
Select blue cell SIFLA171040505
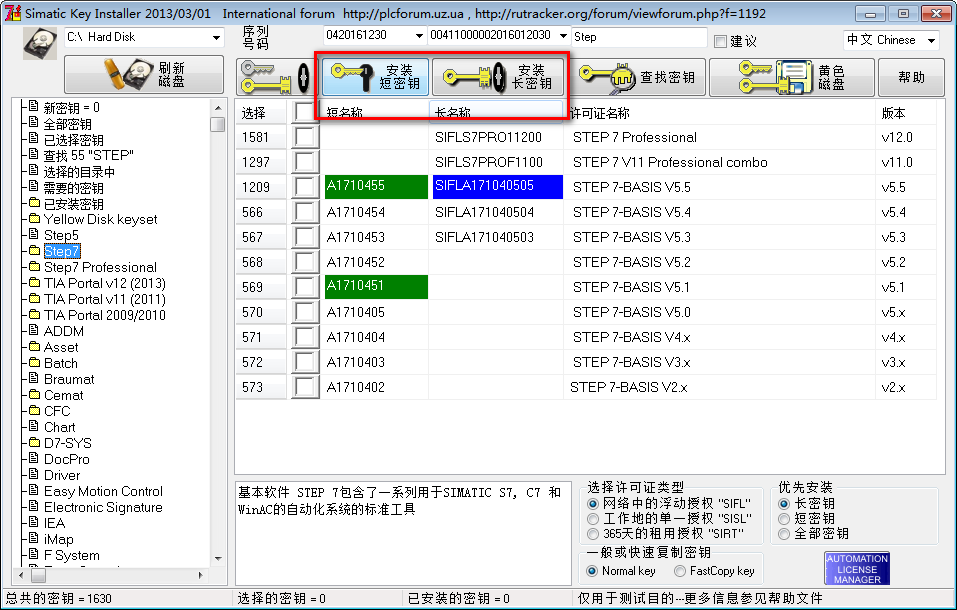[x=497, y=187]
